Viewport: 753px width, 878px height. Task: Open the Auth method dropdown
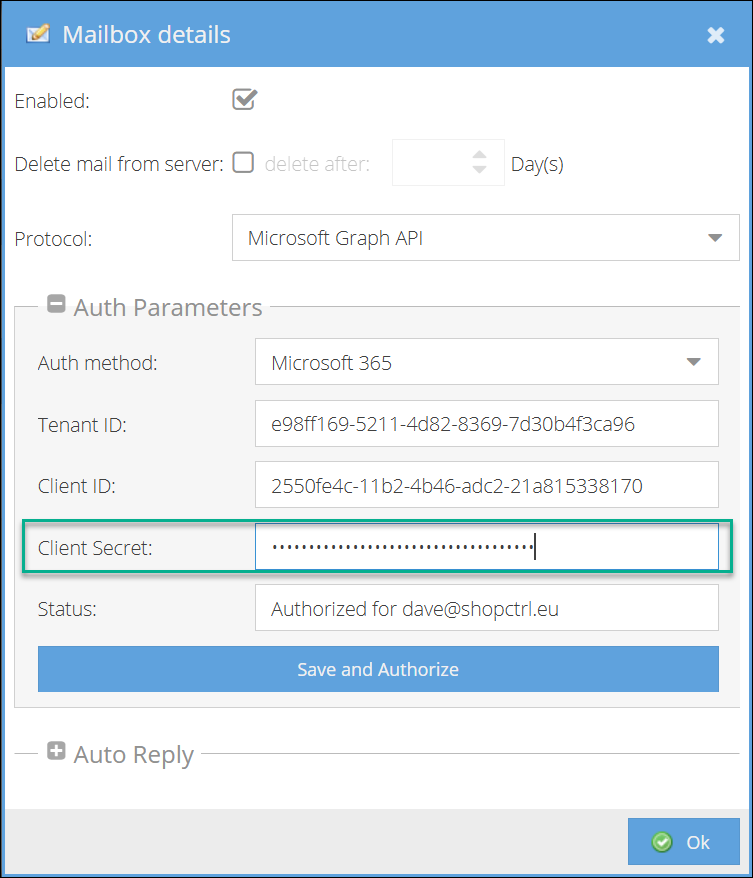tap(487, 362)
